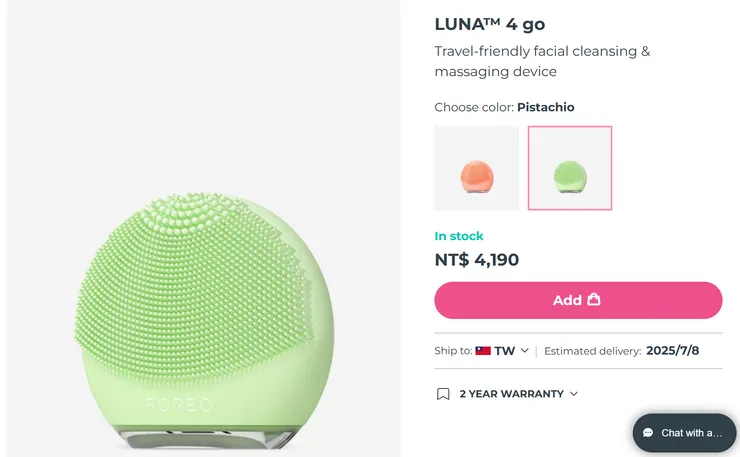The image size is (740, 457).
Task: Click the Choose color Pistachio label
Action: pyautogui.click(x=504, y=107)
